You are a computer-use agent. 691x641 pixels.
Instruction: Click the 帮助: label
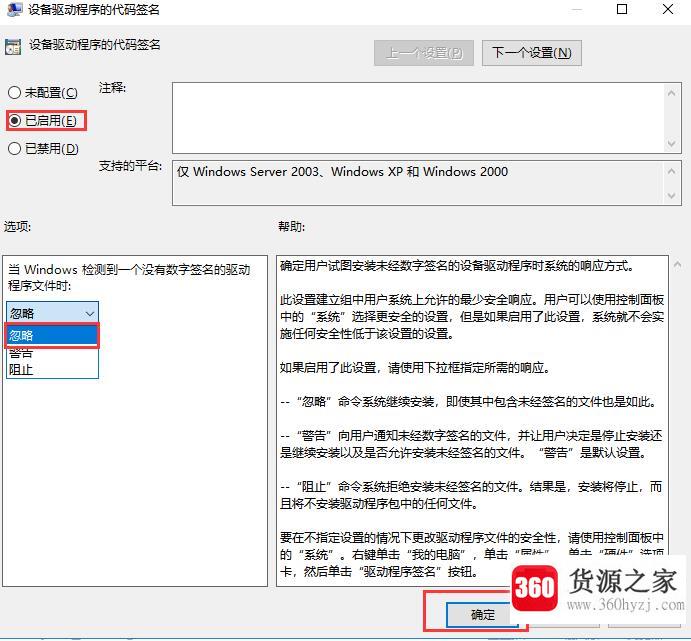(291, 226)
